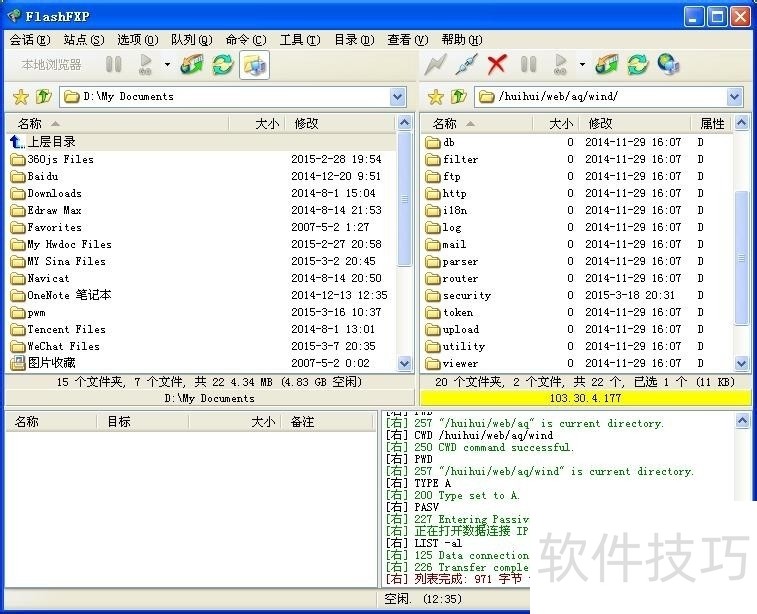Click the queue pane 目标 column header
The width and height of the screenshot is (757, 614).
[x=142, y=422]
